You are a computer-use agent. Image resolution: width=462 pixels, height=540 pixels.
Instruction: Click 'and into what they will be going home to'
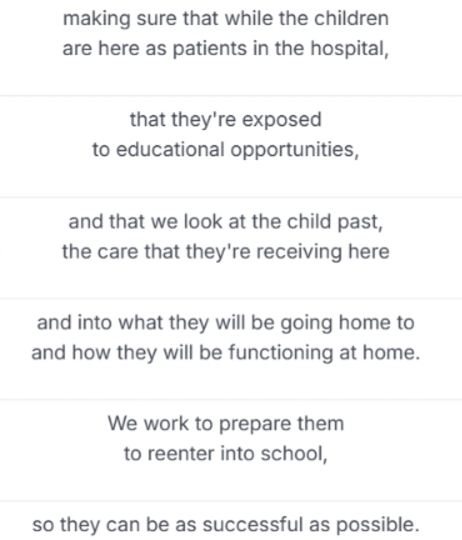point(226,323)
